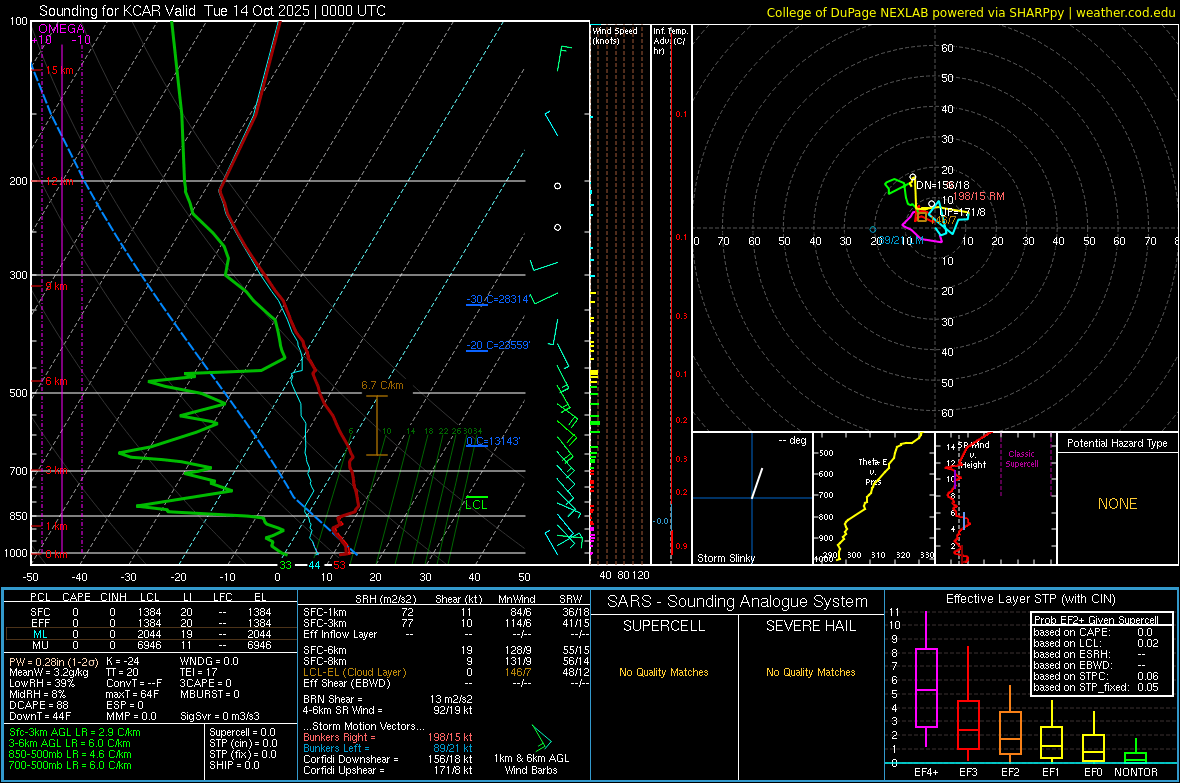Click the surface wetbulb value 44
1180x783 pixels.
[x=314, y=565]
